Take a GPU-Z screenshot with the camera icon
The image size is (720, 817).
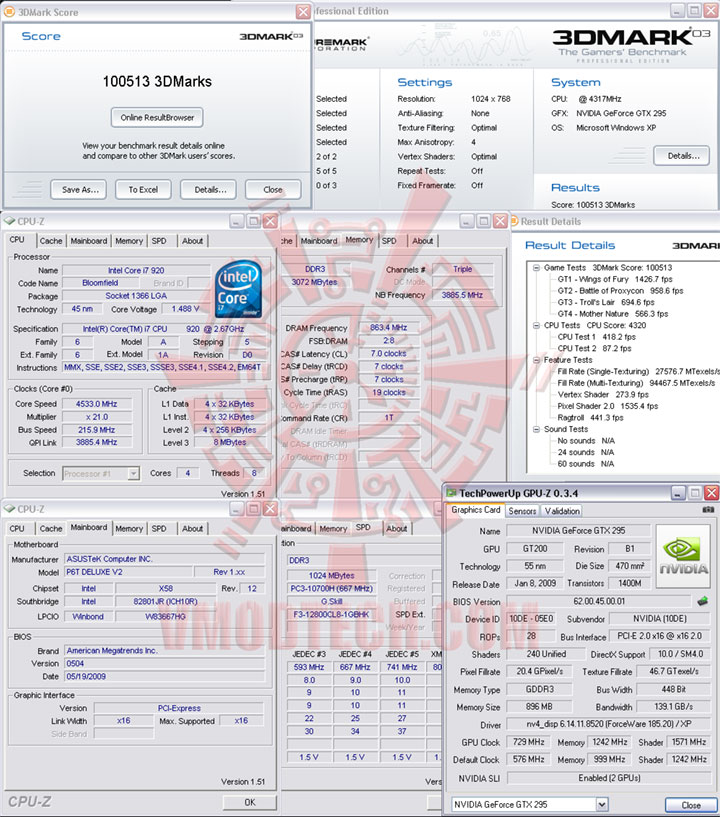pos(708,510)
